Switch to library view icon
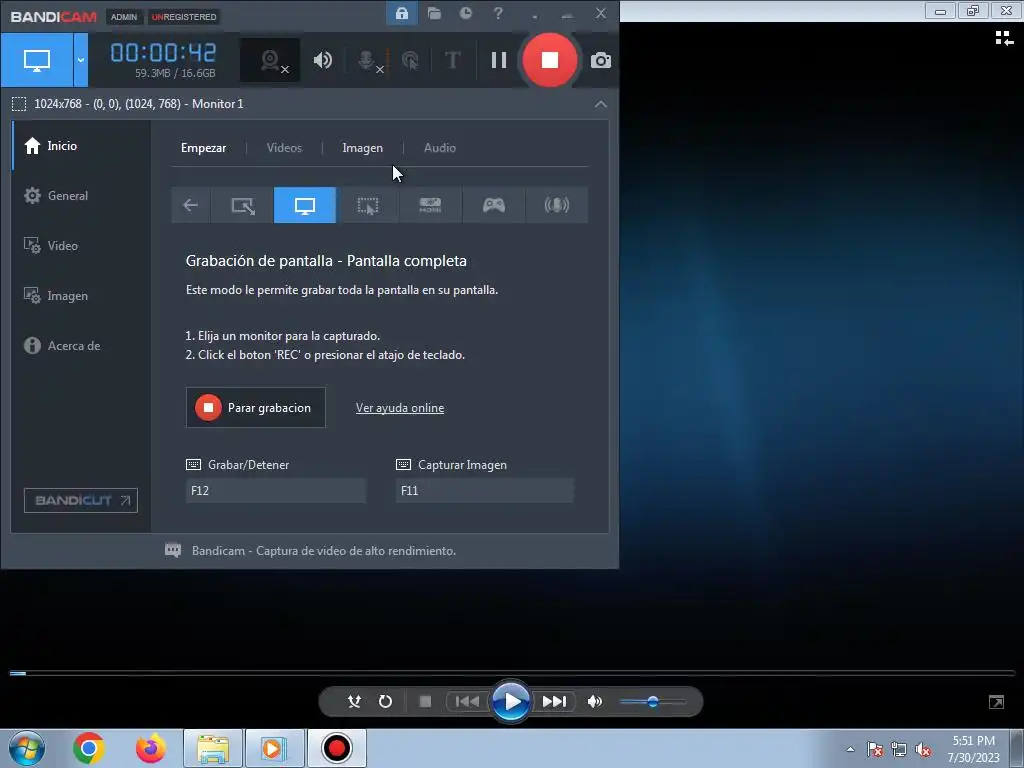This screenshot has width=1024, height=768. point(1004,39)
